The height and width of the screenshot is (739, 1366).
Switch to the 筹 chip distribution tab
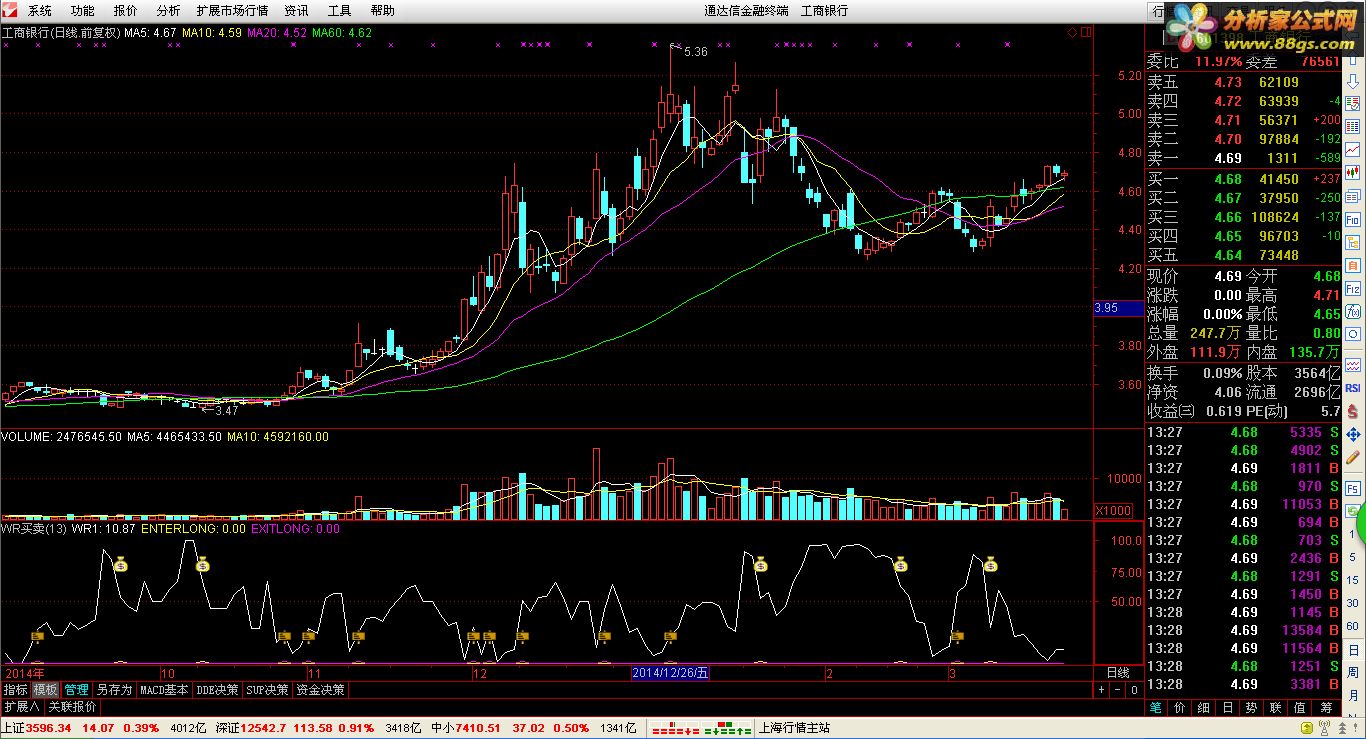1325,707
